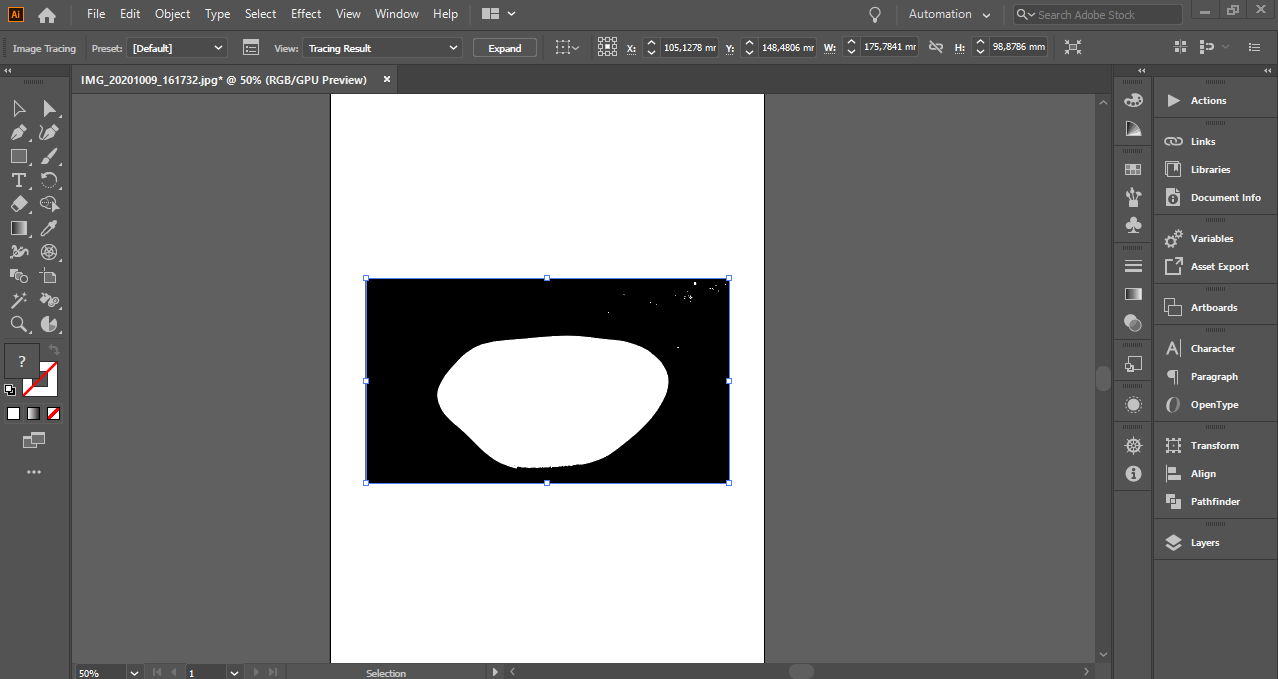Select the Gradient tool
Viewport: 1278px width, 679px height.
click(x=19, y=228)
